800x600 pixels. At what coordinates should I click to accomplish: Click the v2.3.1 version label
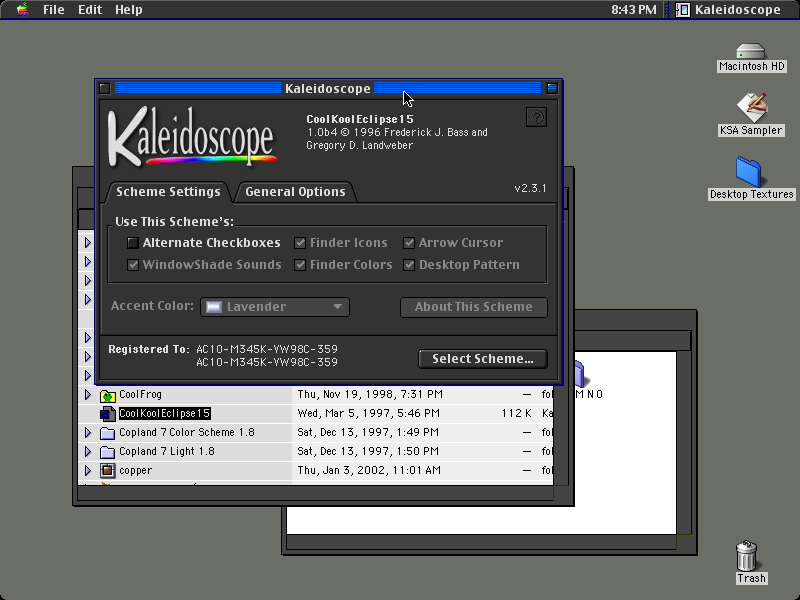[530, 188]
